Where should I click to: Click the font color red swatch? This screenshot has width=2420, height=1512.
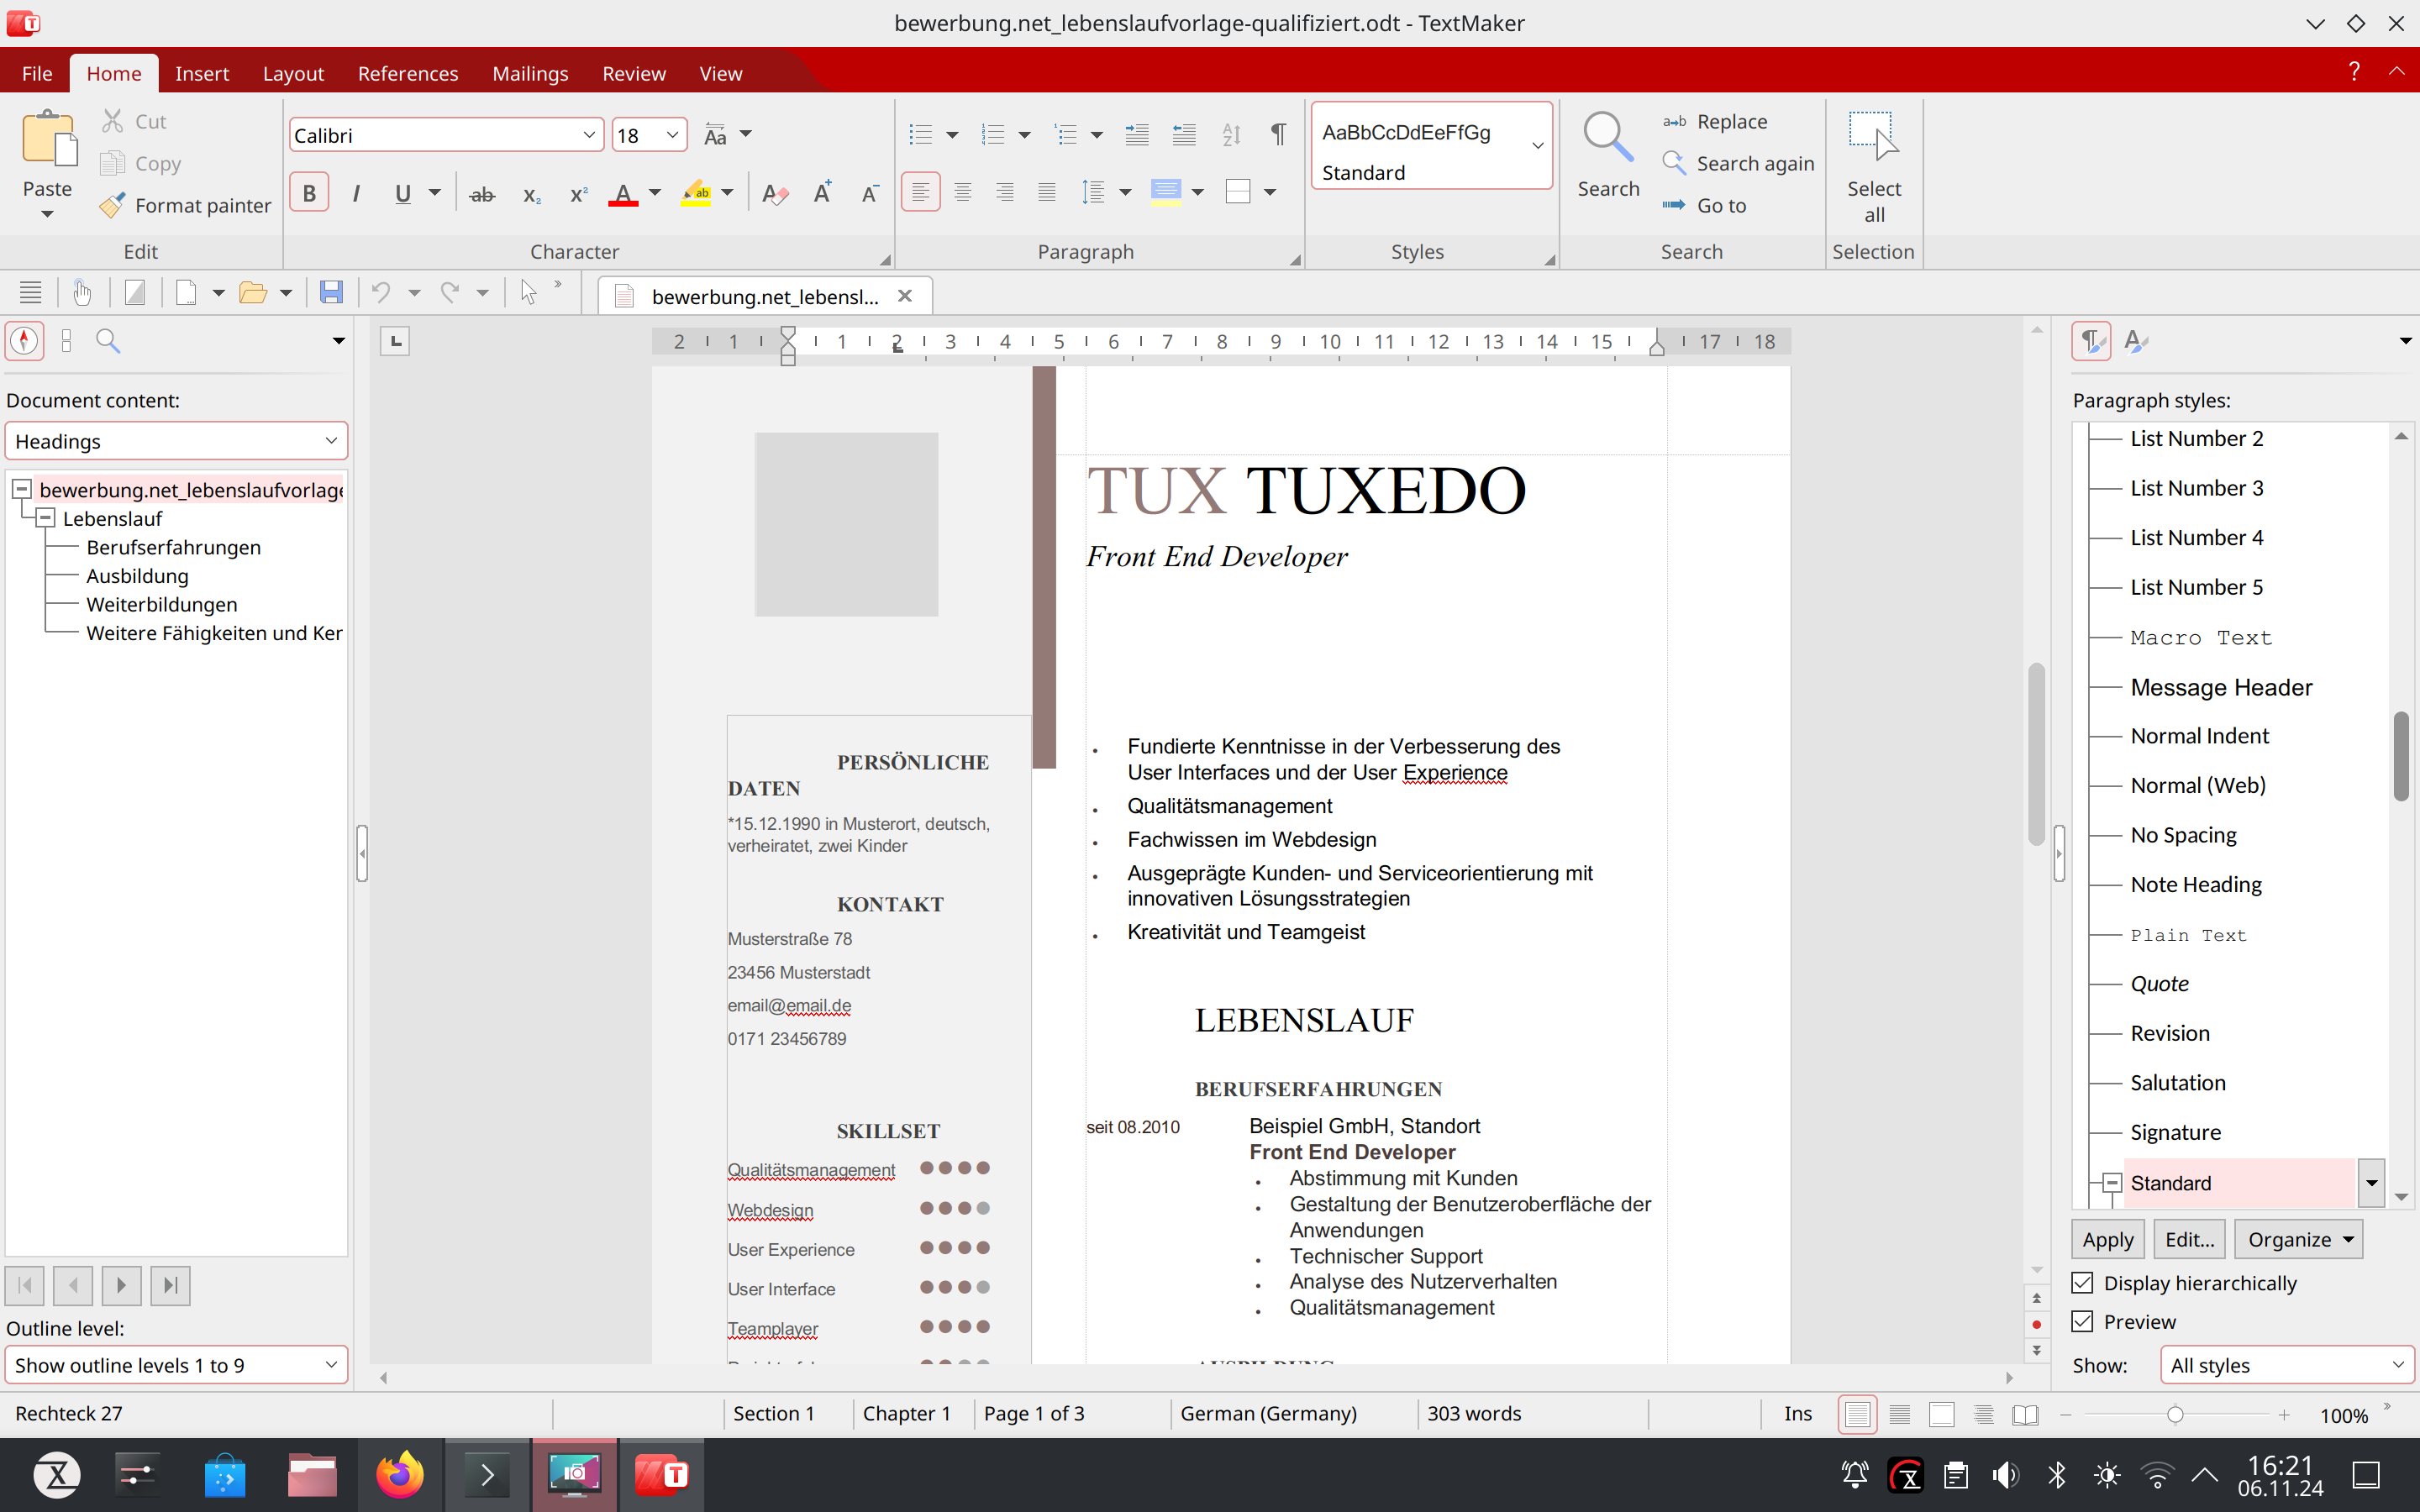point(623,193)
